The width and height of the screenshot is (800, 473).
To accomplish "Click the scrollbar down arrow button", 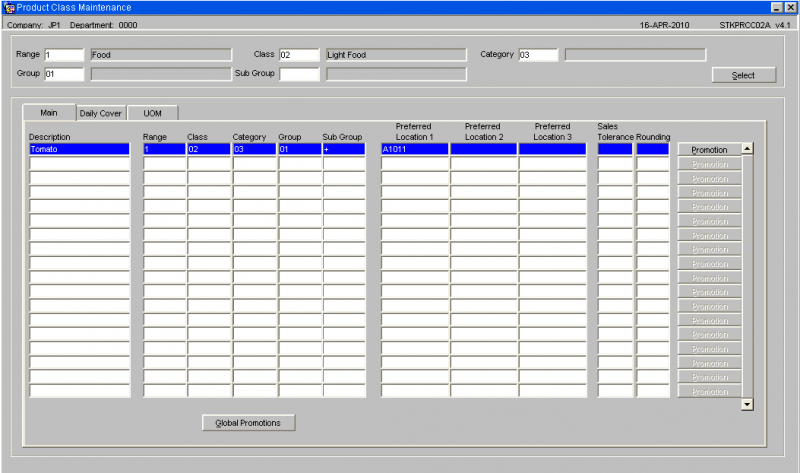I will 747,405.
